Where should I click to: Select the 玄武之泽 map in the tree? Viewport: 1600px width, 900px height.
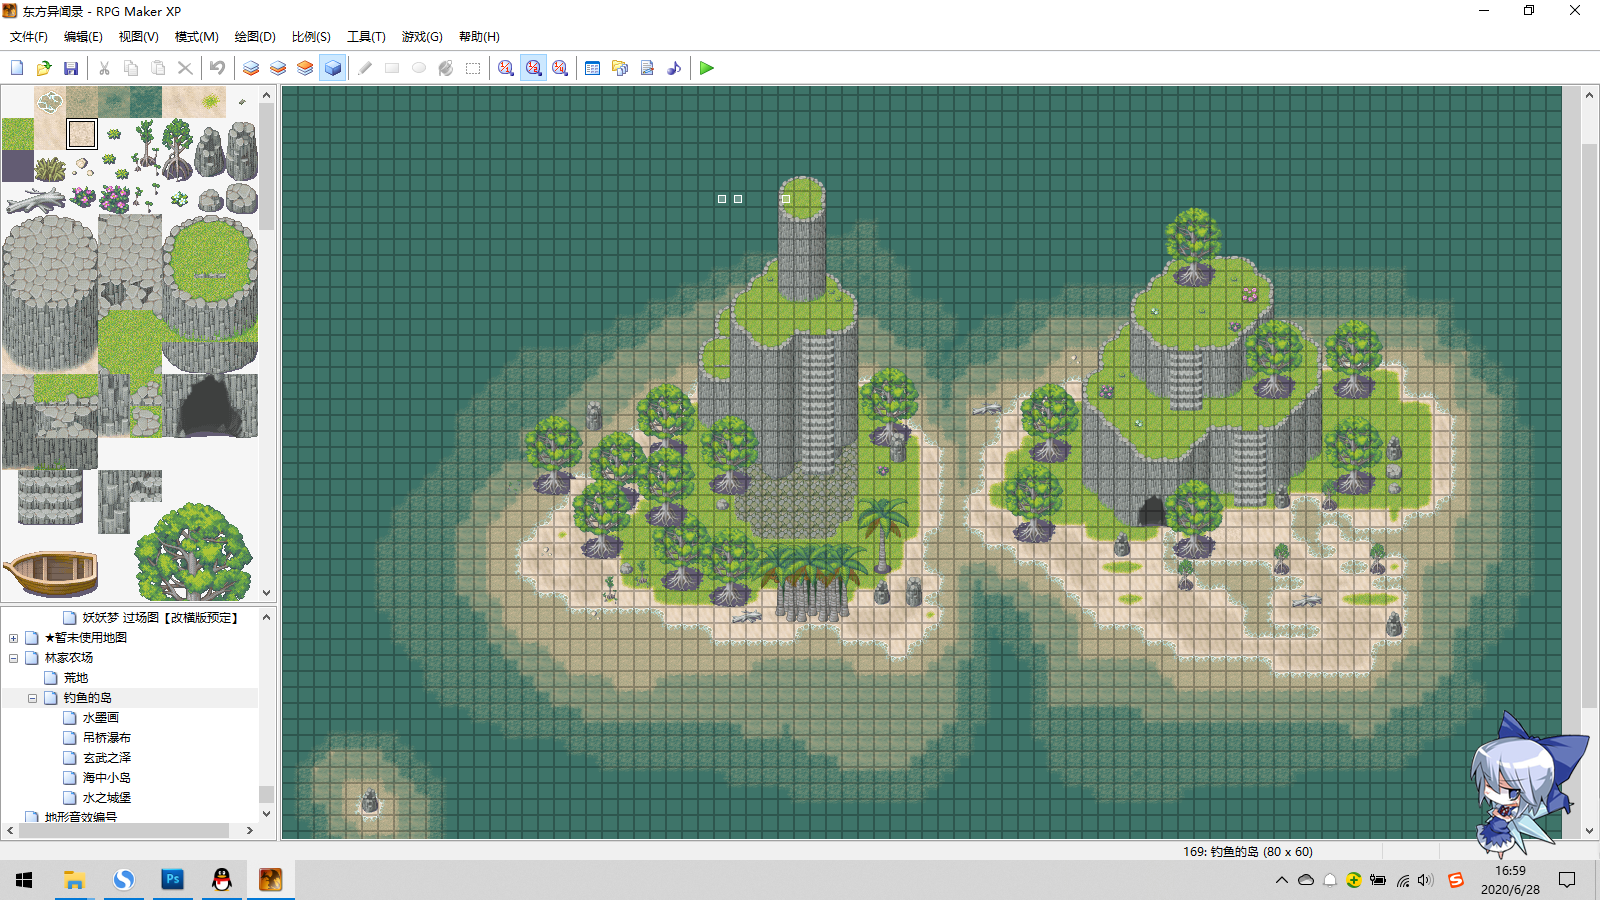tap(107, 758)
